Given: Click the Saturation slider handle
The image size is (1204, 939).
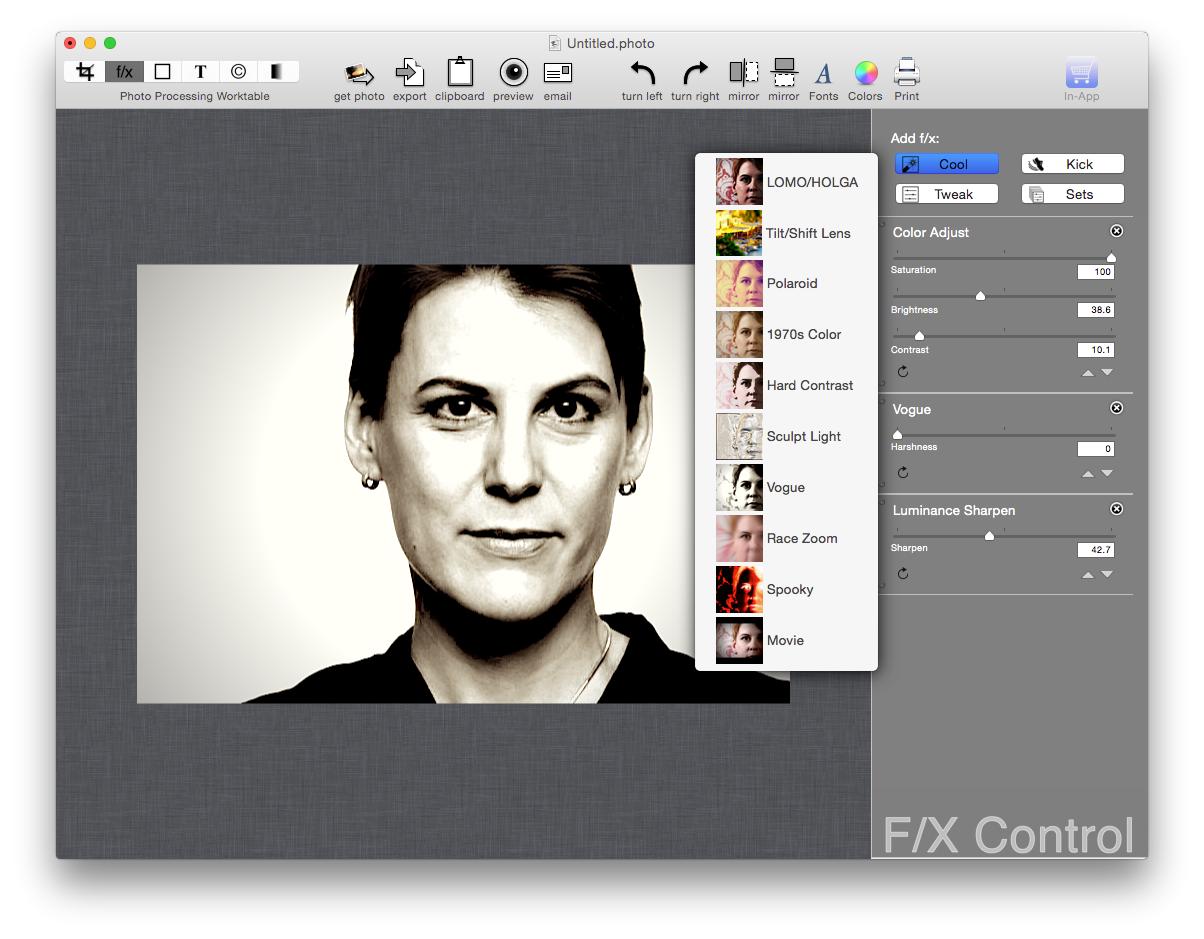Looking at the screenshot, I should coord(1111,258).
